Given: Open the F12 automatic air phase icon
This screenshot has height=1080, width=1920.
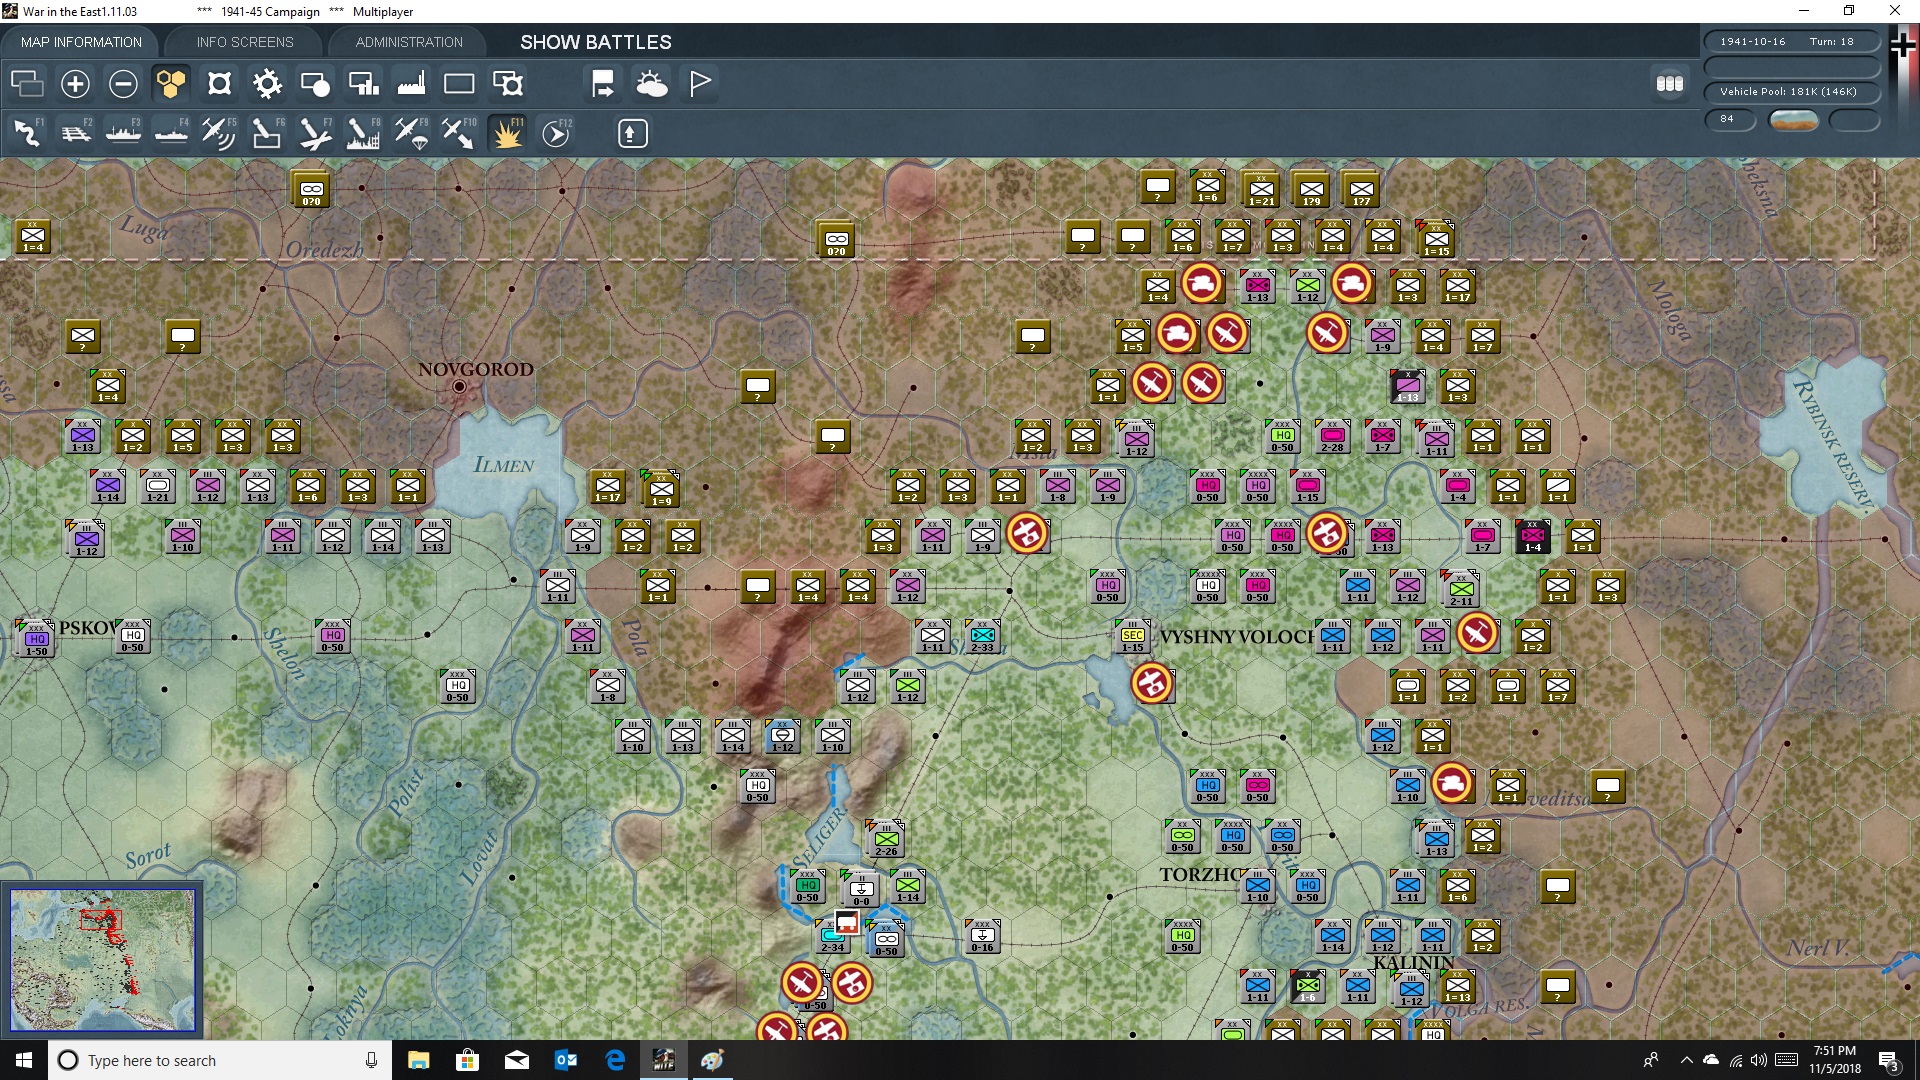Looking at the screenshot, I should click(x=556, y=133).
